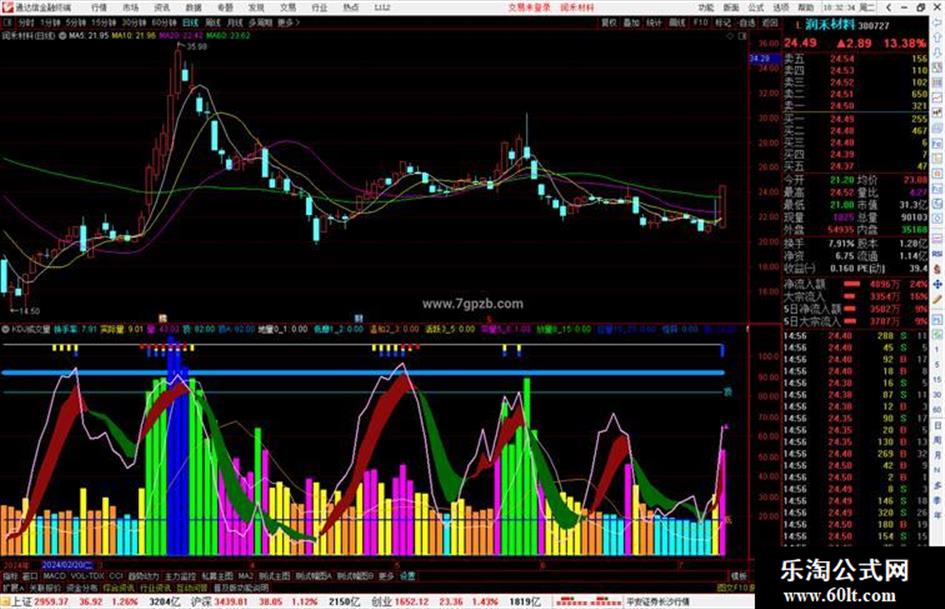Toggle the 复权 price adjustment button
Screen dimensions: 945x609
pos(609,22)
